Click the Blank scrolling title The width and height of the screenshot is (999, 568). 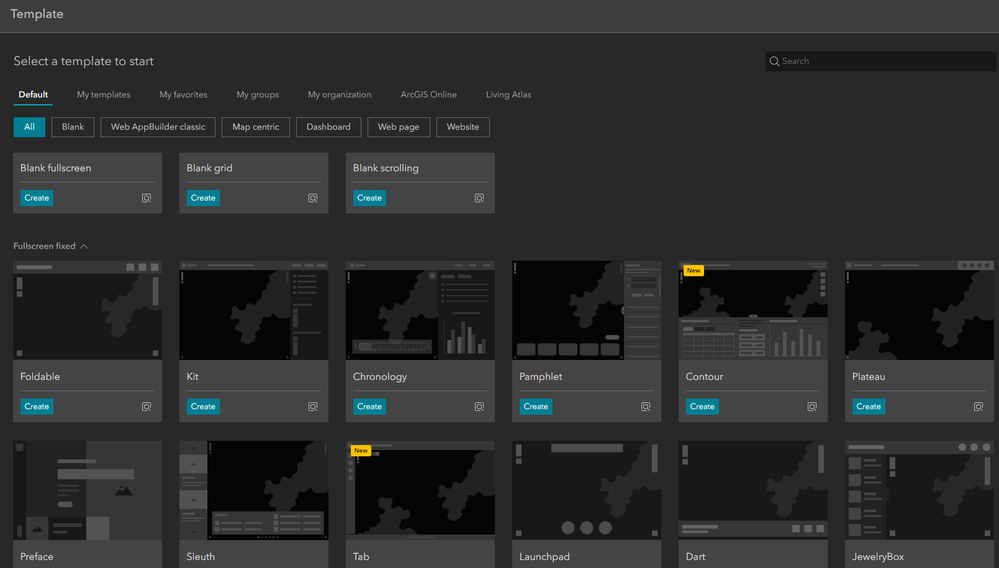coord(385,168)
